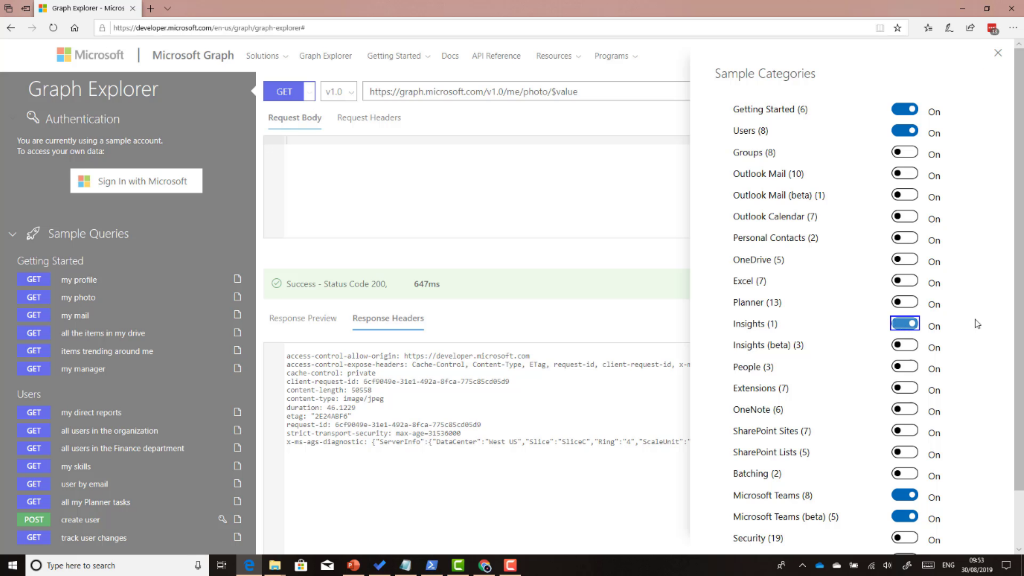Open document icon next to my profile query
The height and width of the screenshot is (576, 1024).
(238, 279)
